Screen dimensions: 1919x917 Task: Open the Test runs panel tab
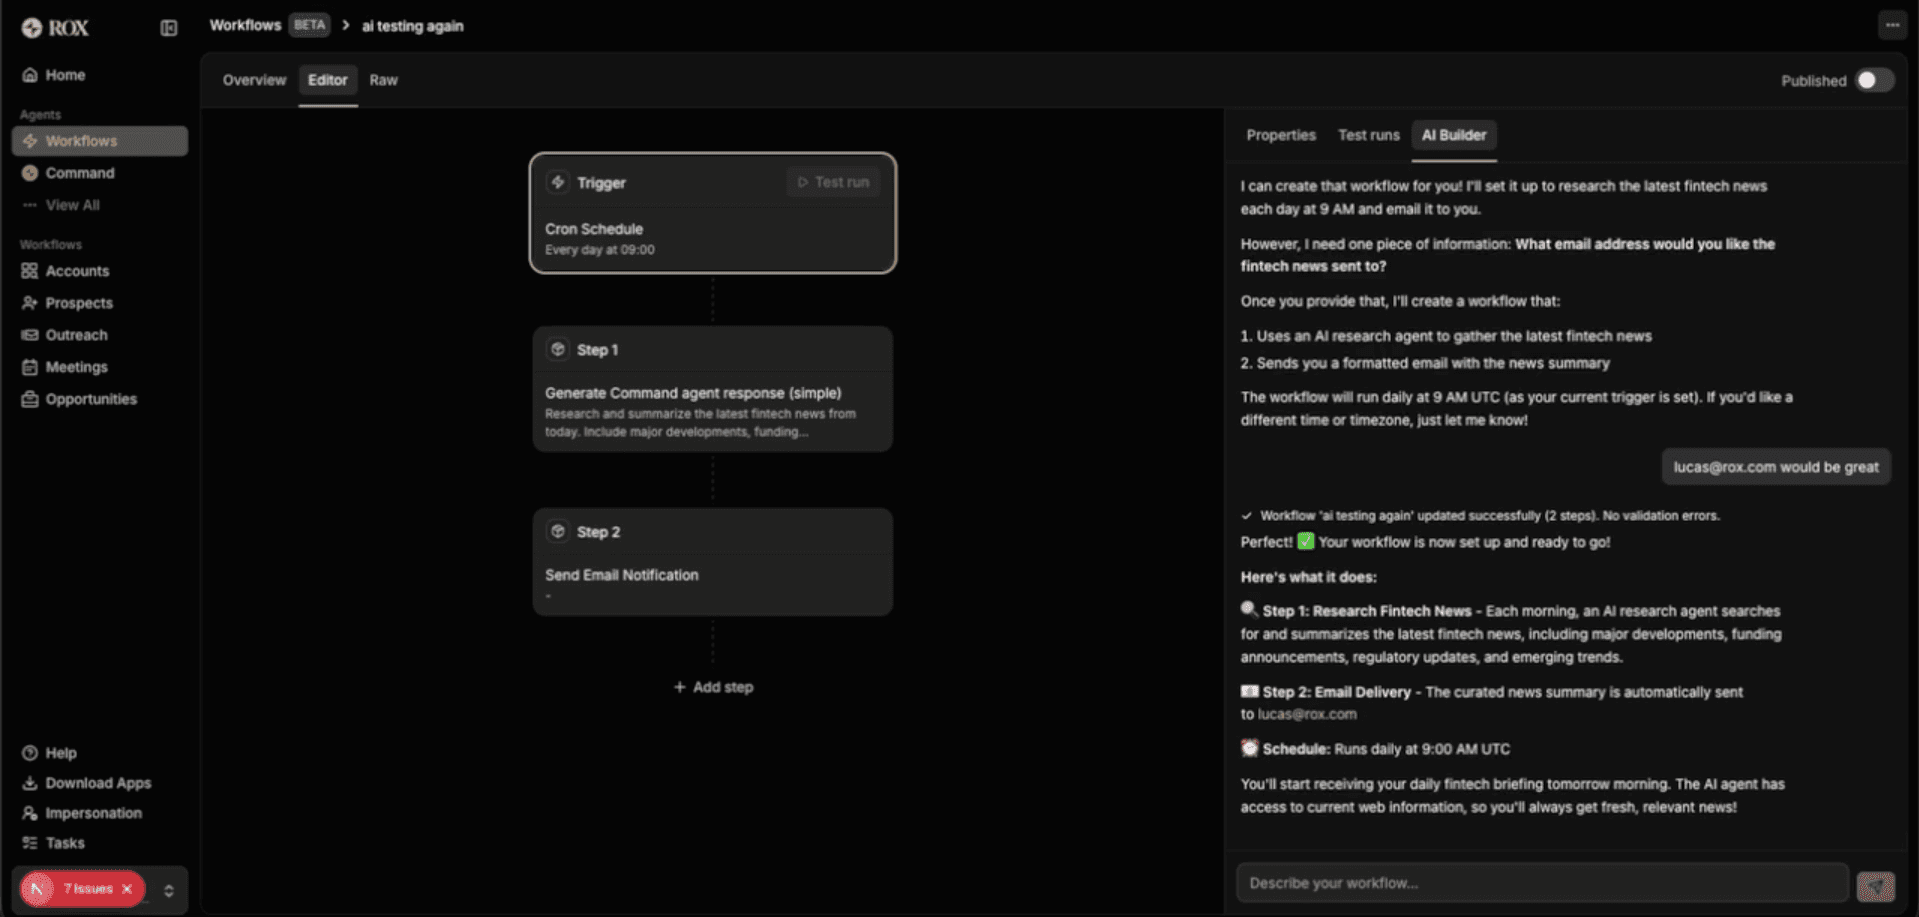point(1368,135)
